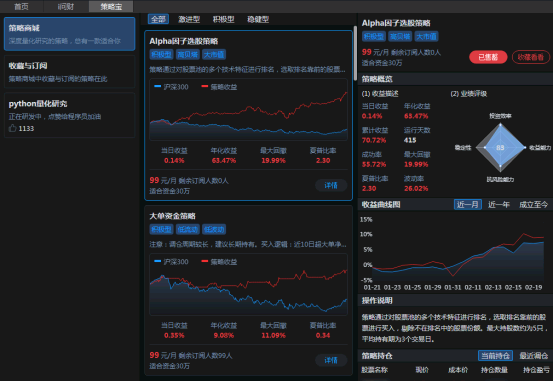
Task: Click the red 已售罄 button
Action: (488, 57)
